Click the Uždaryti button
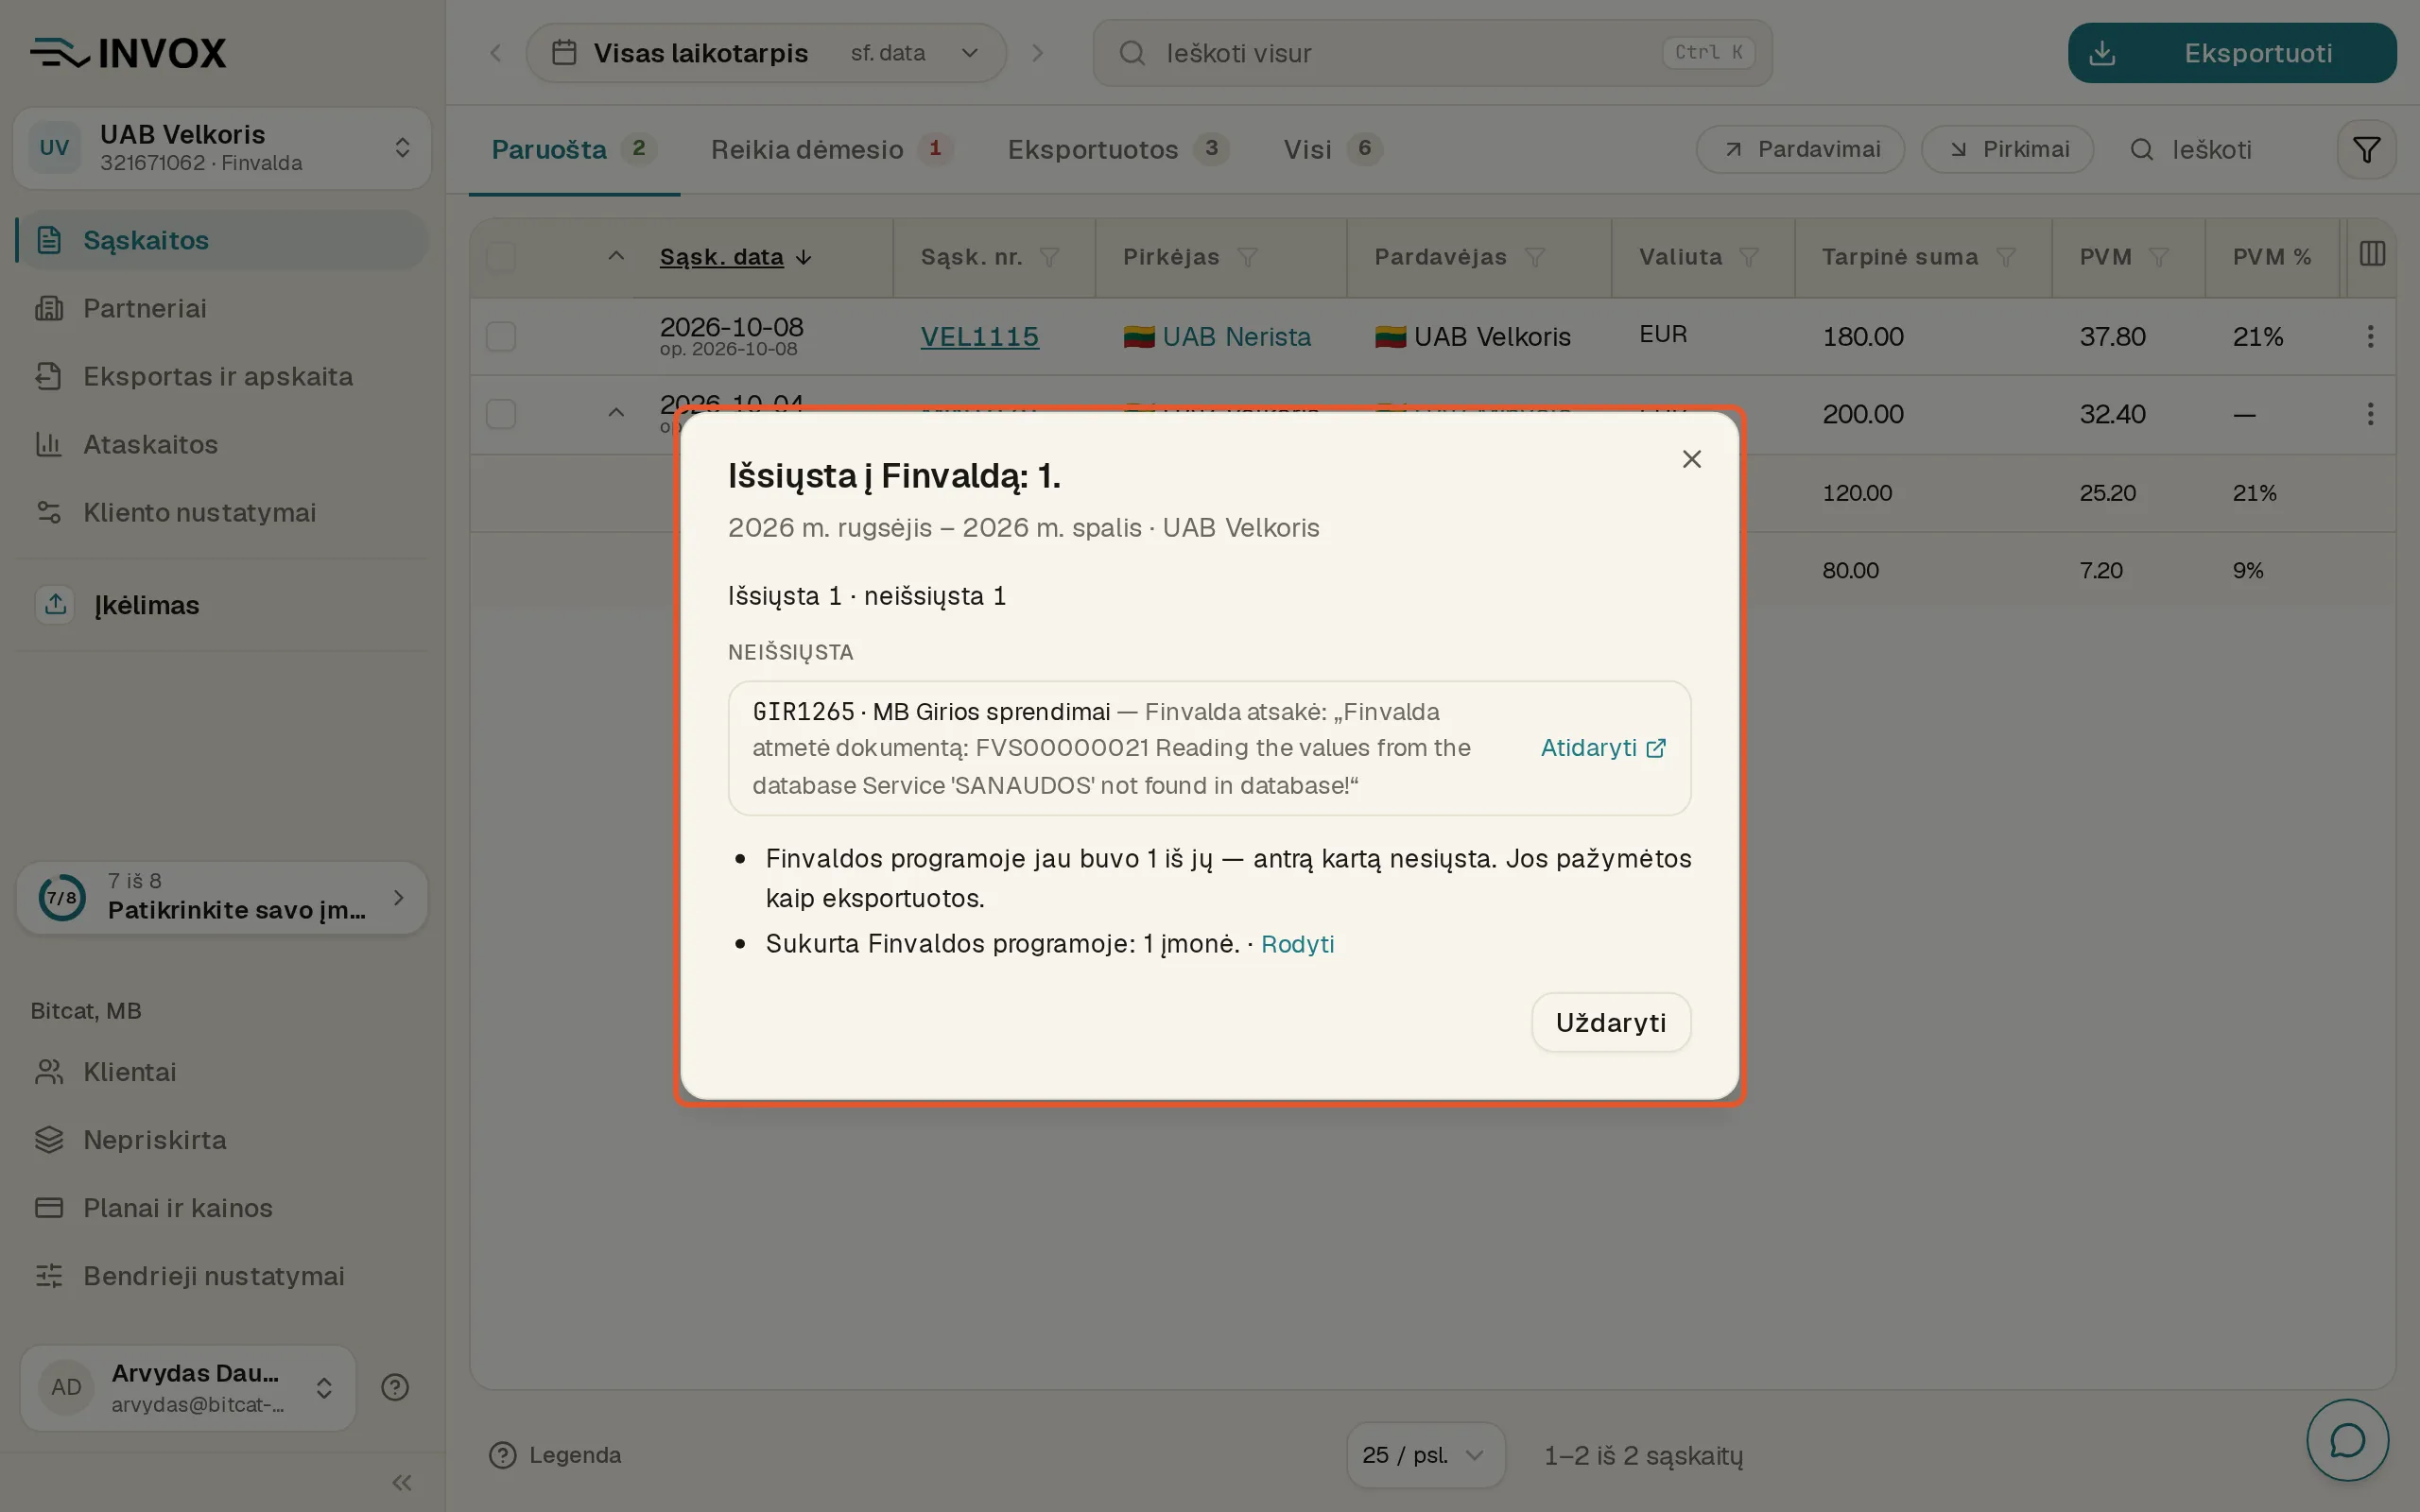Screen dimensions: 2420x1512 (x=1610, y=1022)
